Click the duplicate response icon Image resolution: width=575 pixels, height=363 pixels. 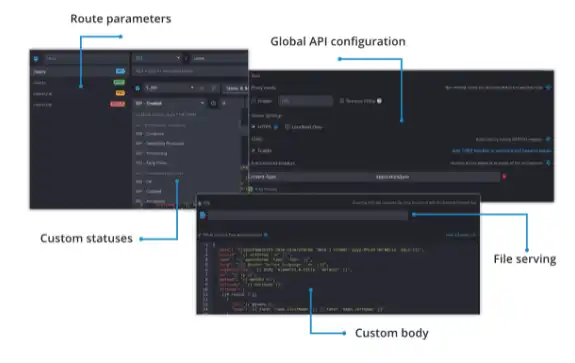point(214,88)
